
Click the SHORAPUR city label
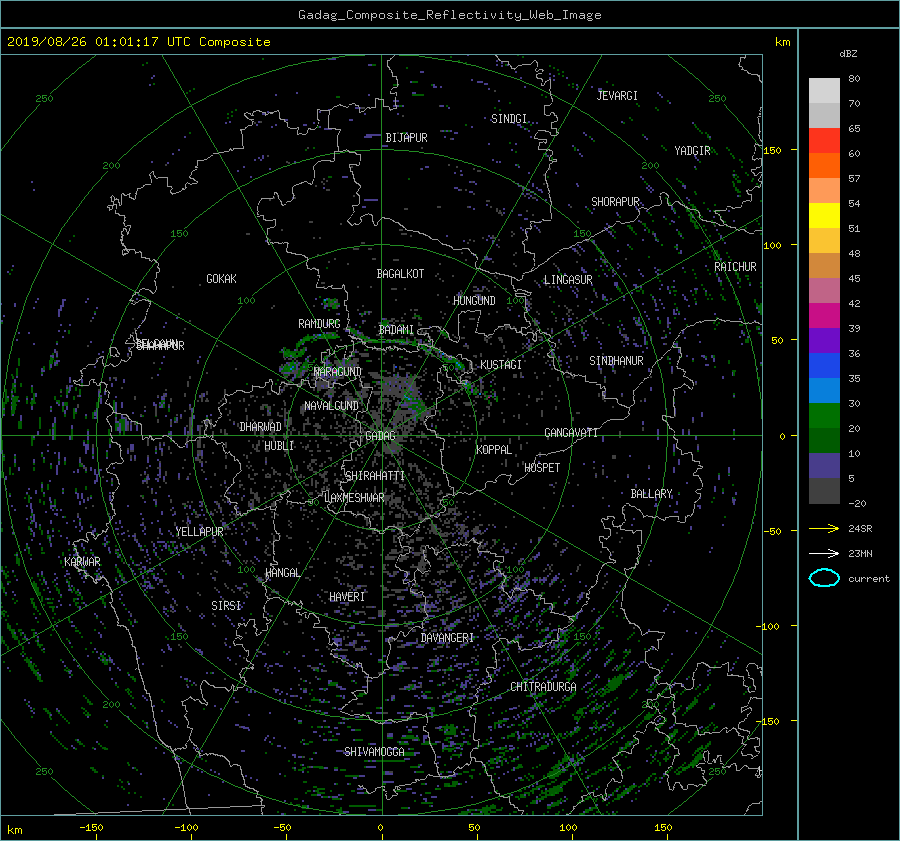tap(615, 202)
